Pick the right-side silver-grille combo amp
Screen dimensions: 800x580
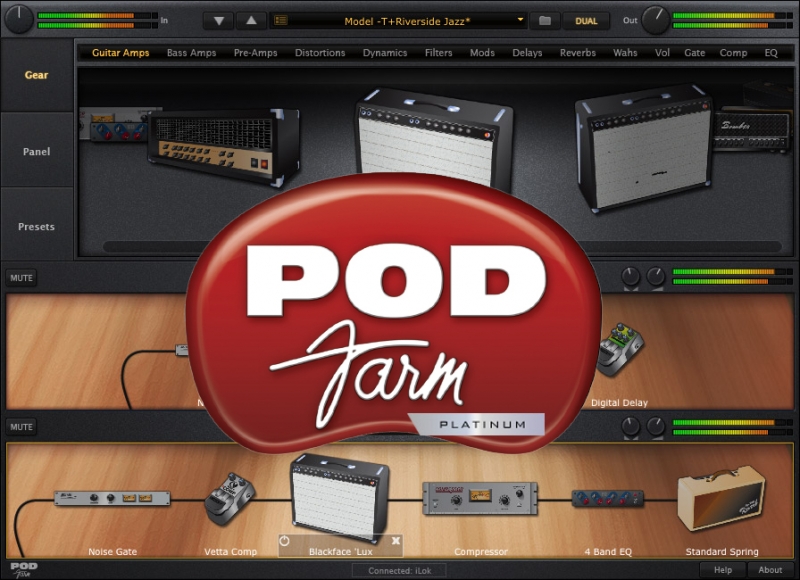644,148
